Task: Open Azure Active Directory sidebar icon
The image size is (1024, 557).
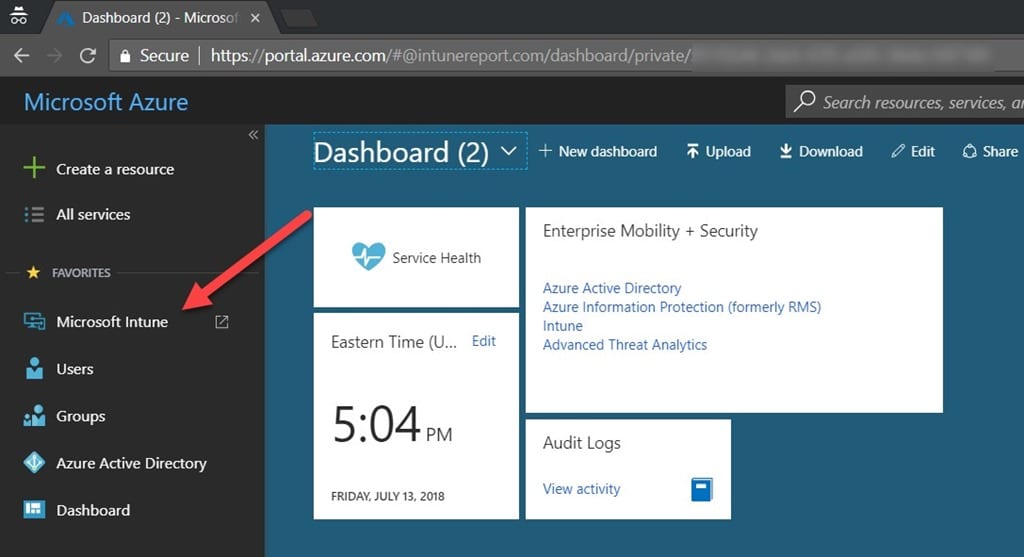Action: tap(34, 463)
